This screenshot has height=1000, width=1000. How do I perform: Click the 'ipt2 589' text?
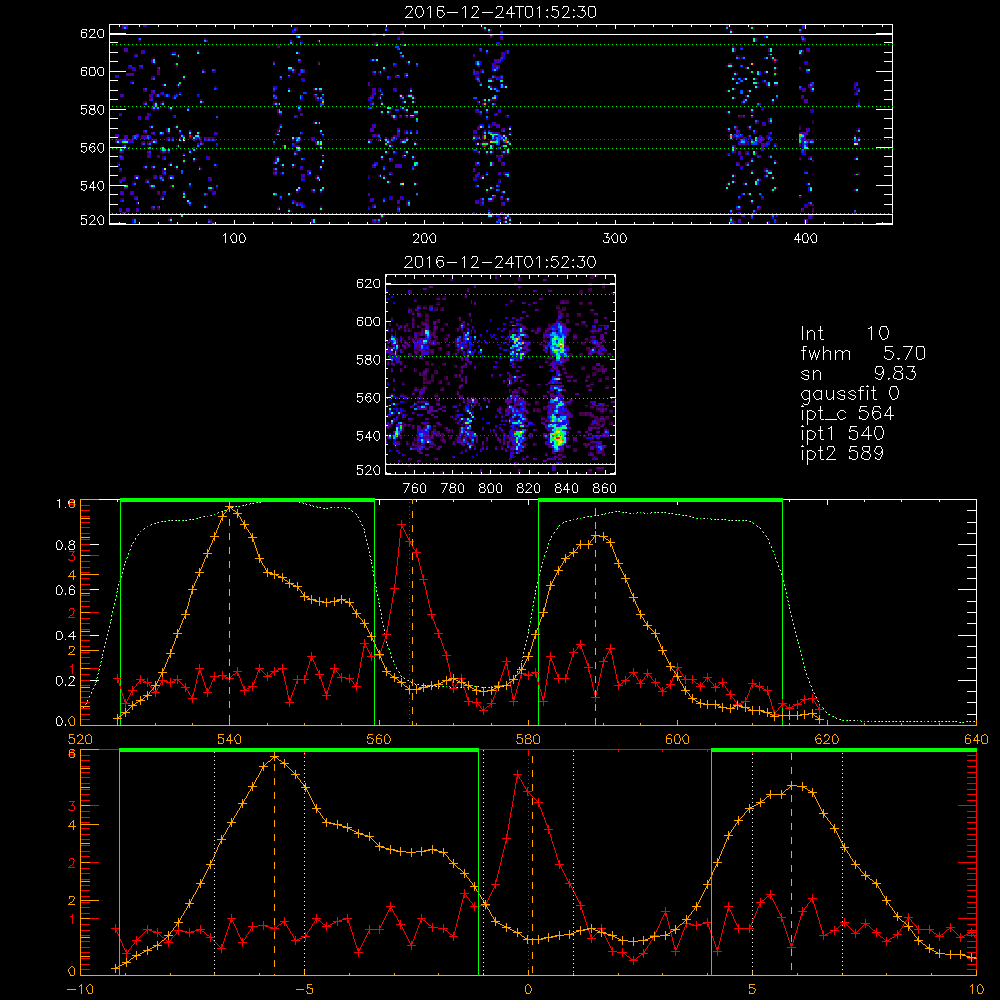click(842, 453)
